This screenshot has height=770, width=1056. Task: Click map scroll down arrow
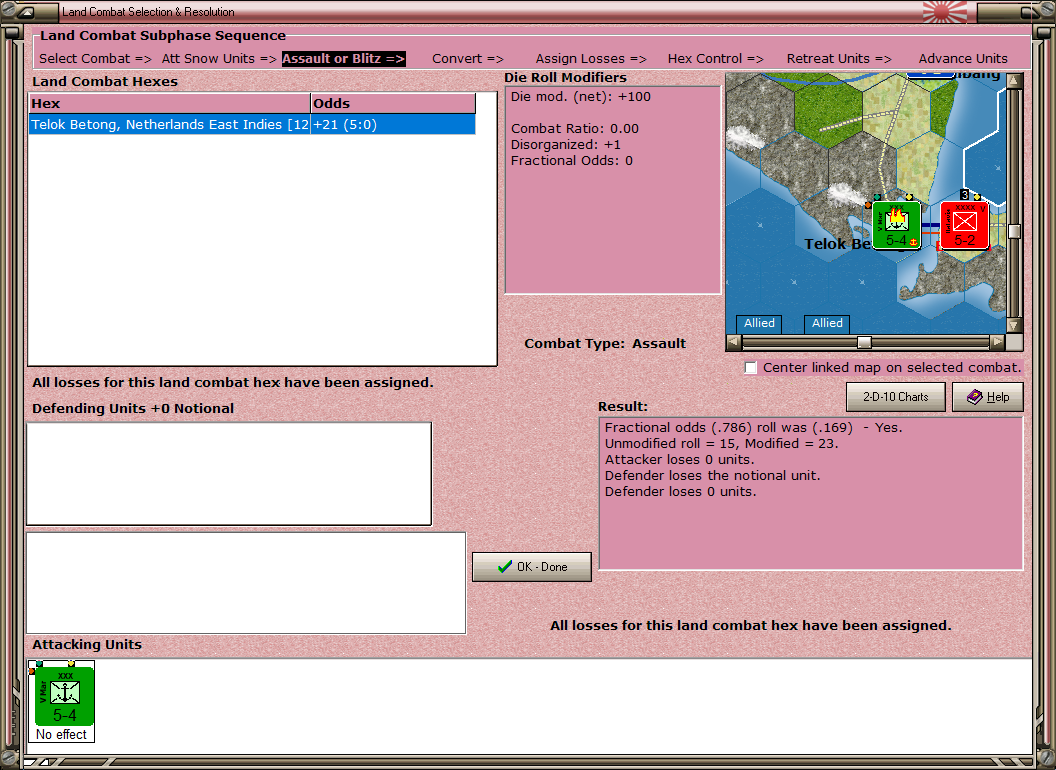pyautogui.click(x=1014, y=325)
